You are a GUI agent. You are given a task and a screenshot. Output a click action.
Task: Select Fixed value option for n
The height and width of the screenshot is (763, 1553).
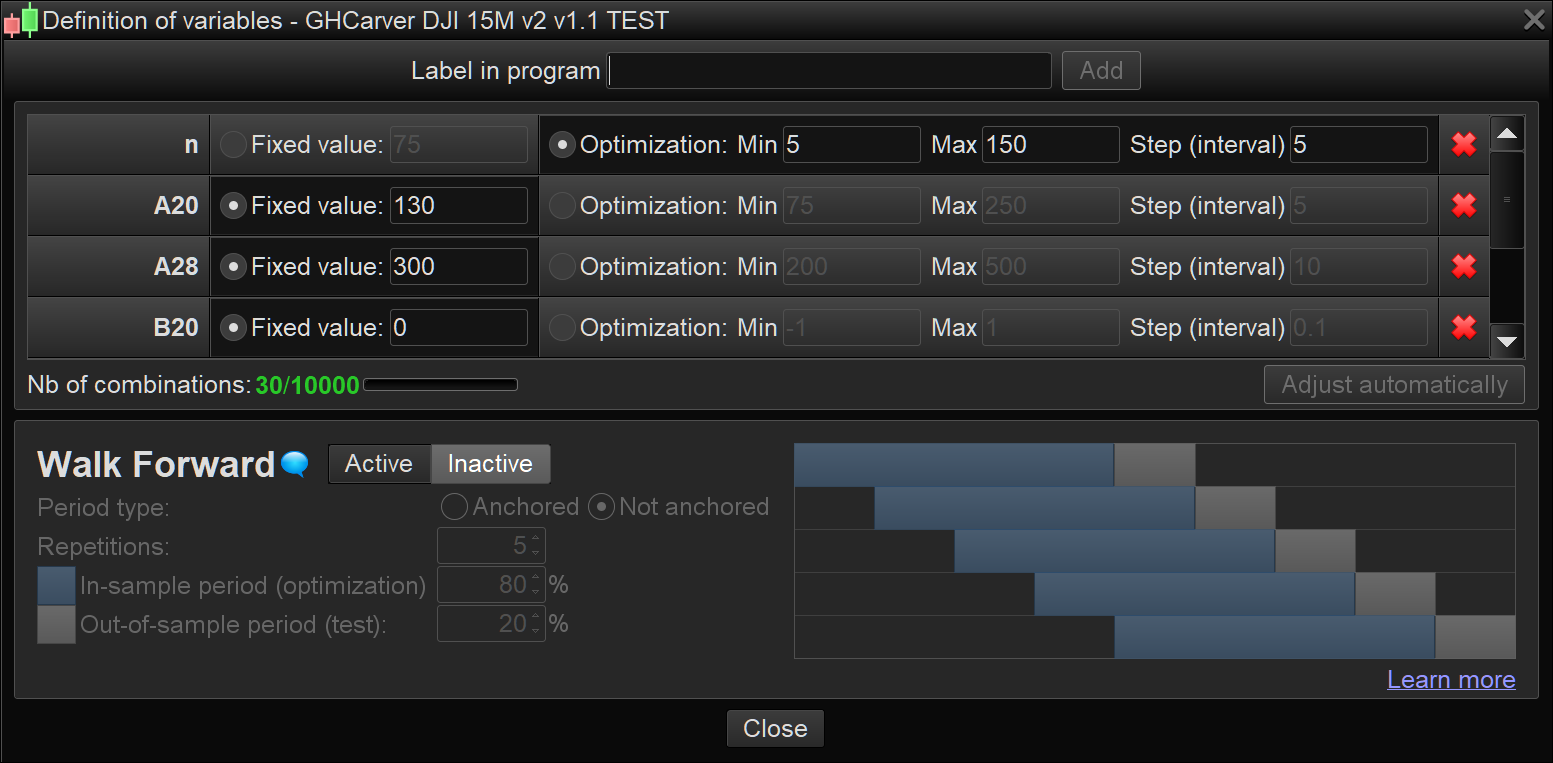pyautogui.click(x=233, y=145)
